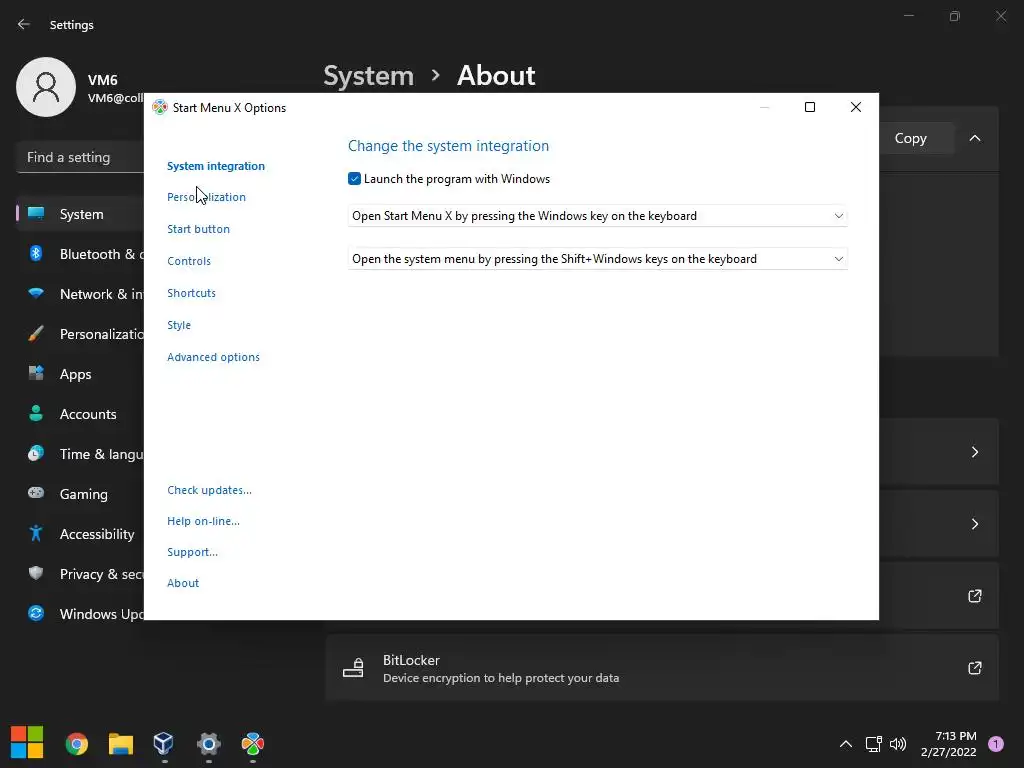The image size is (1024, 768).
Task: Open the Shortcuts section
Action: 191,293
